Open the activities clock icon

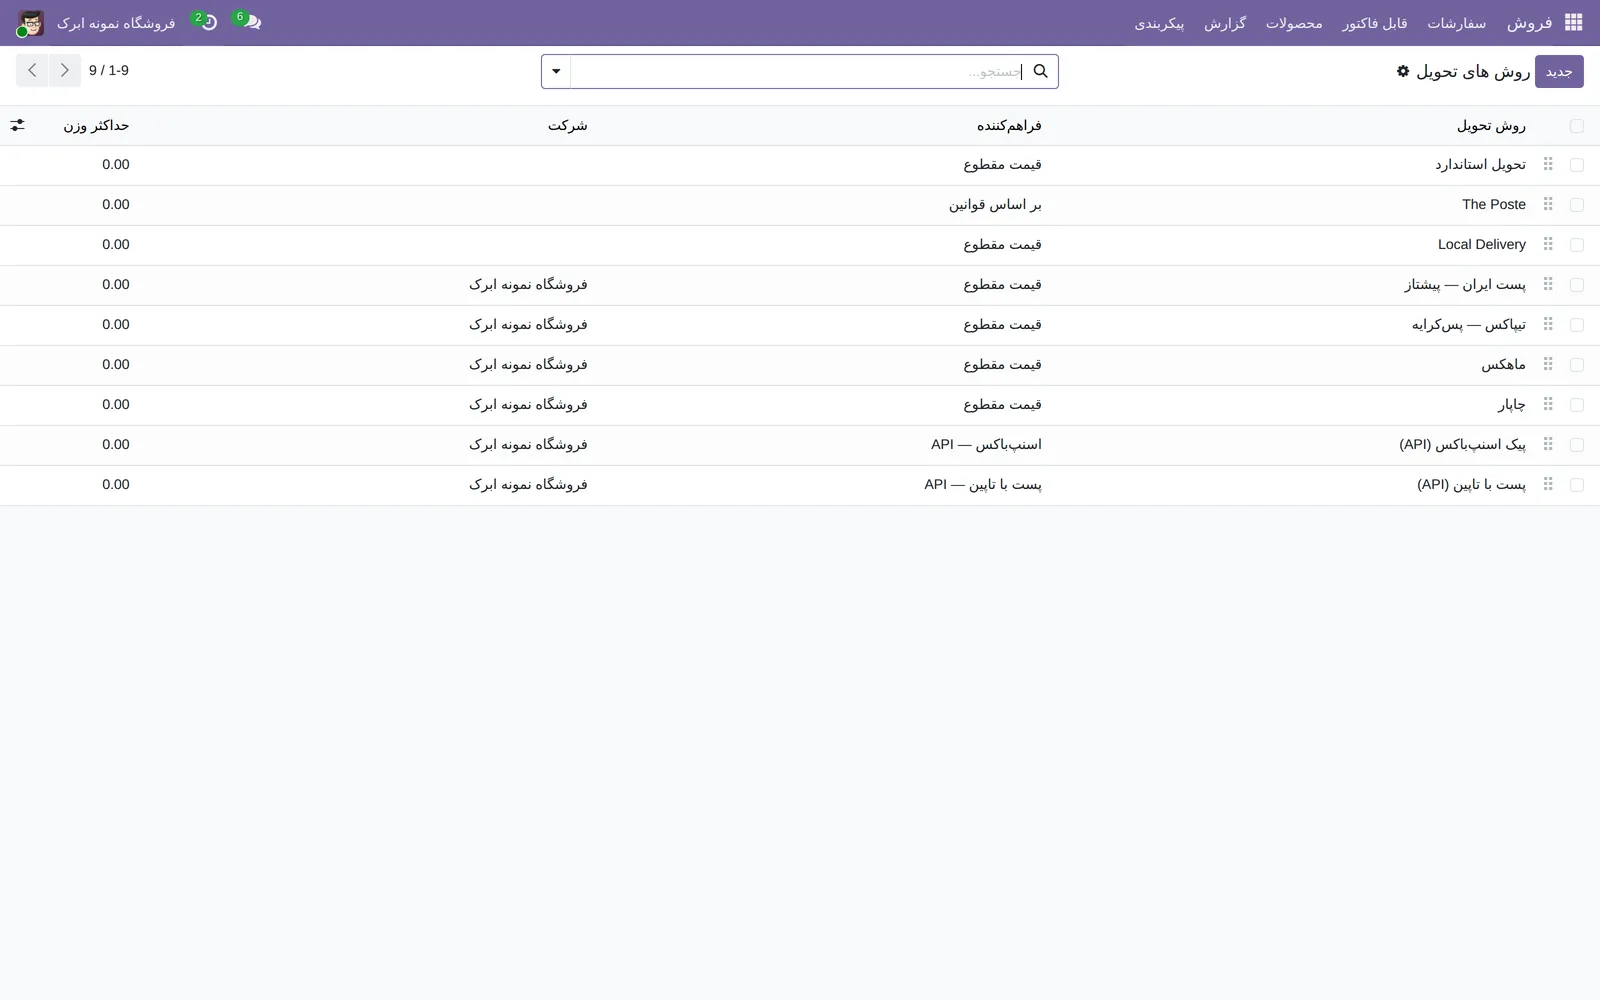coord(209,22)
